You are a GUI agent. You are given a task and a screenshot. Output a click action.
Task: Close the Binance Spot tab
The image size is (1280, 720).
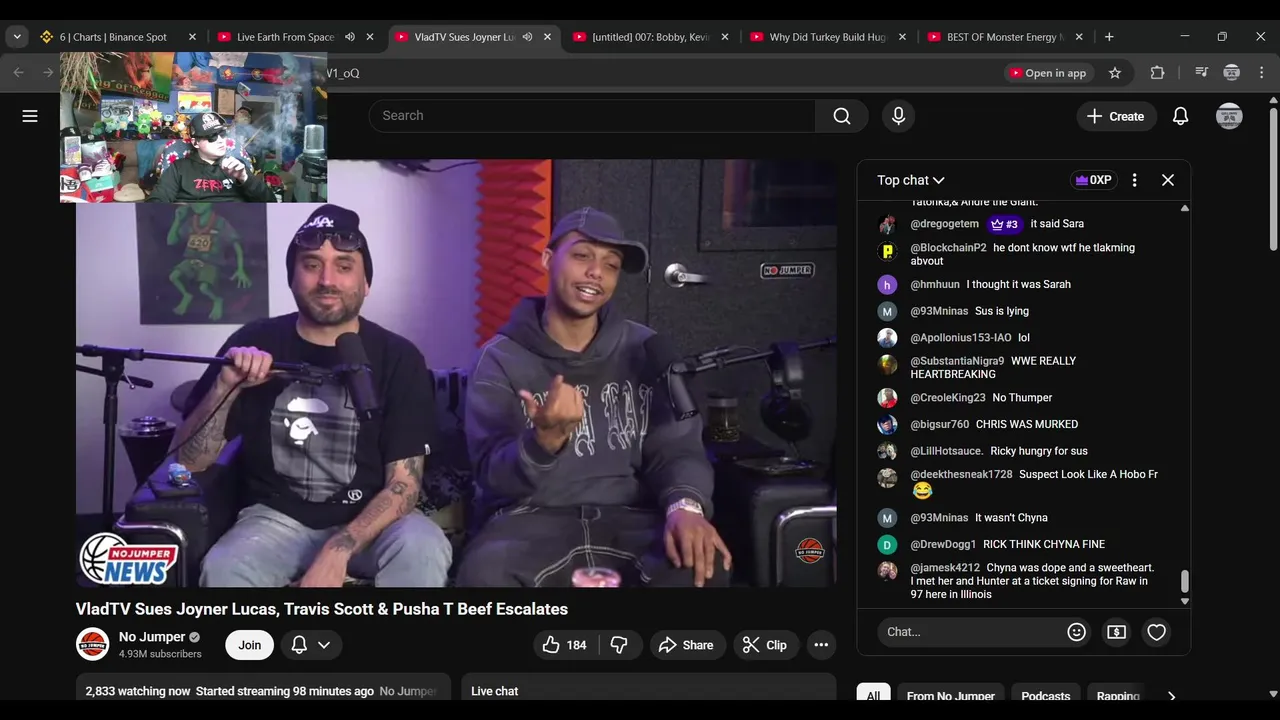tap(193, 37)
